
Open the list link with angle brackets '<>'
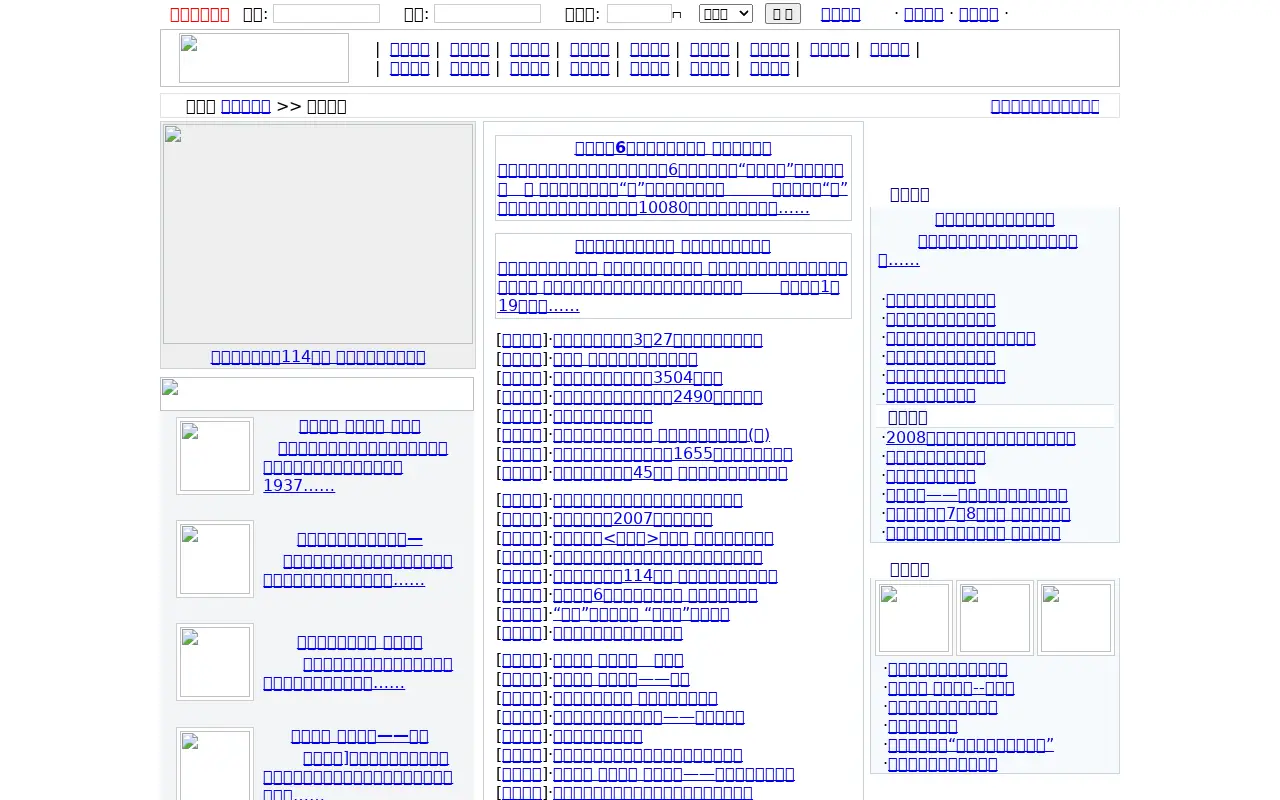(x=663, y=538)
